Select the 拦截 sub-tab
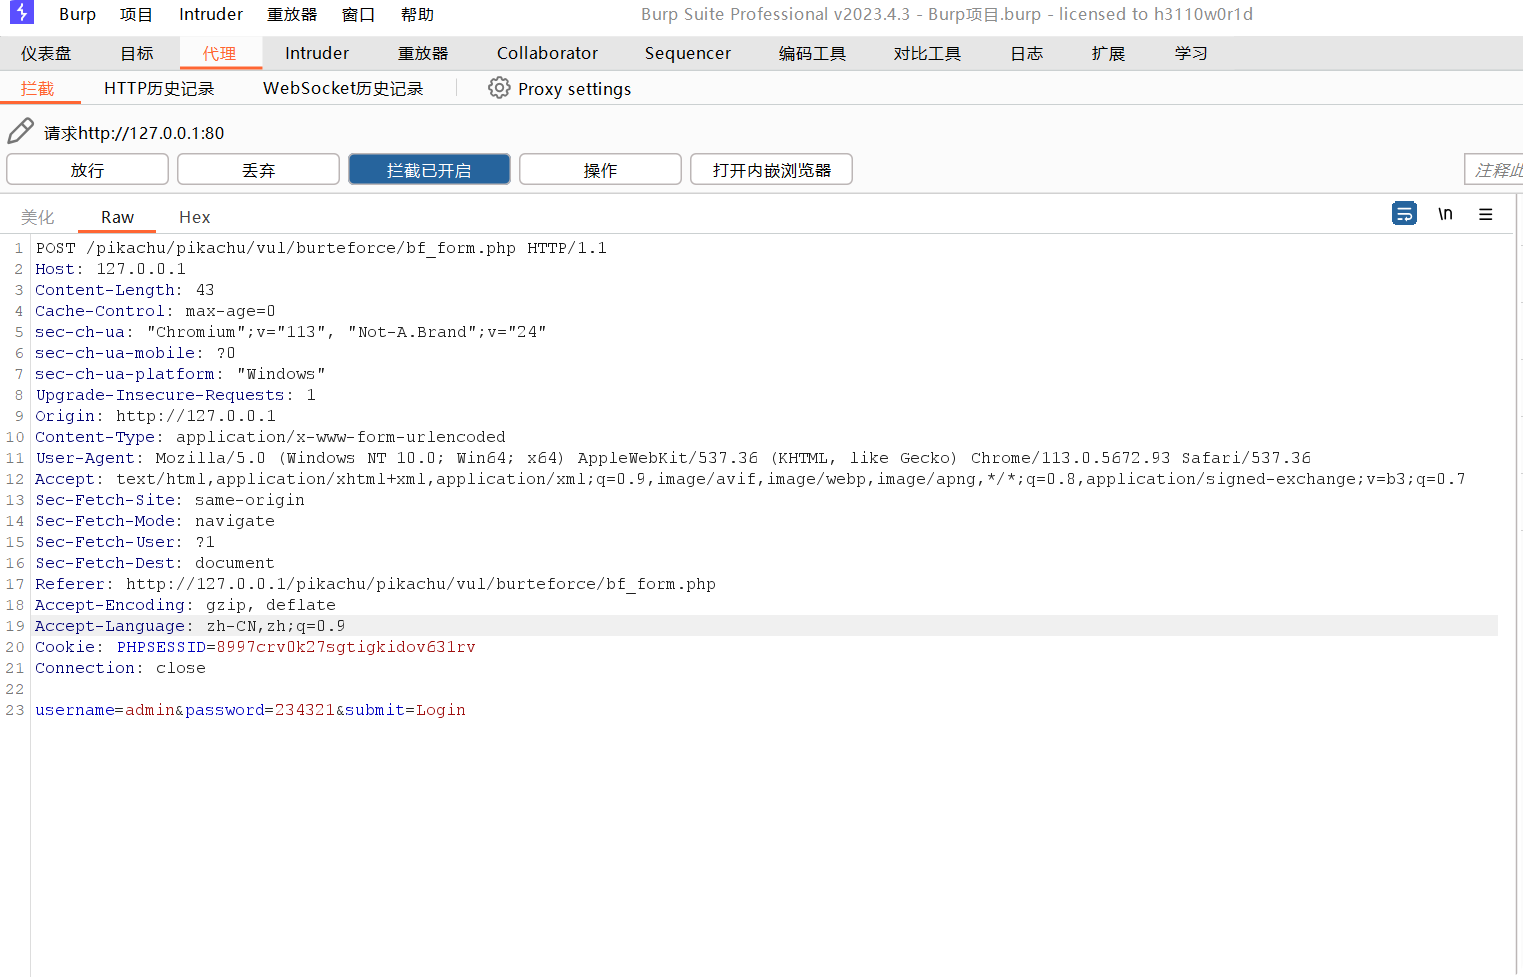The image size is (1523, 977). tap(38, 88)
